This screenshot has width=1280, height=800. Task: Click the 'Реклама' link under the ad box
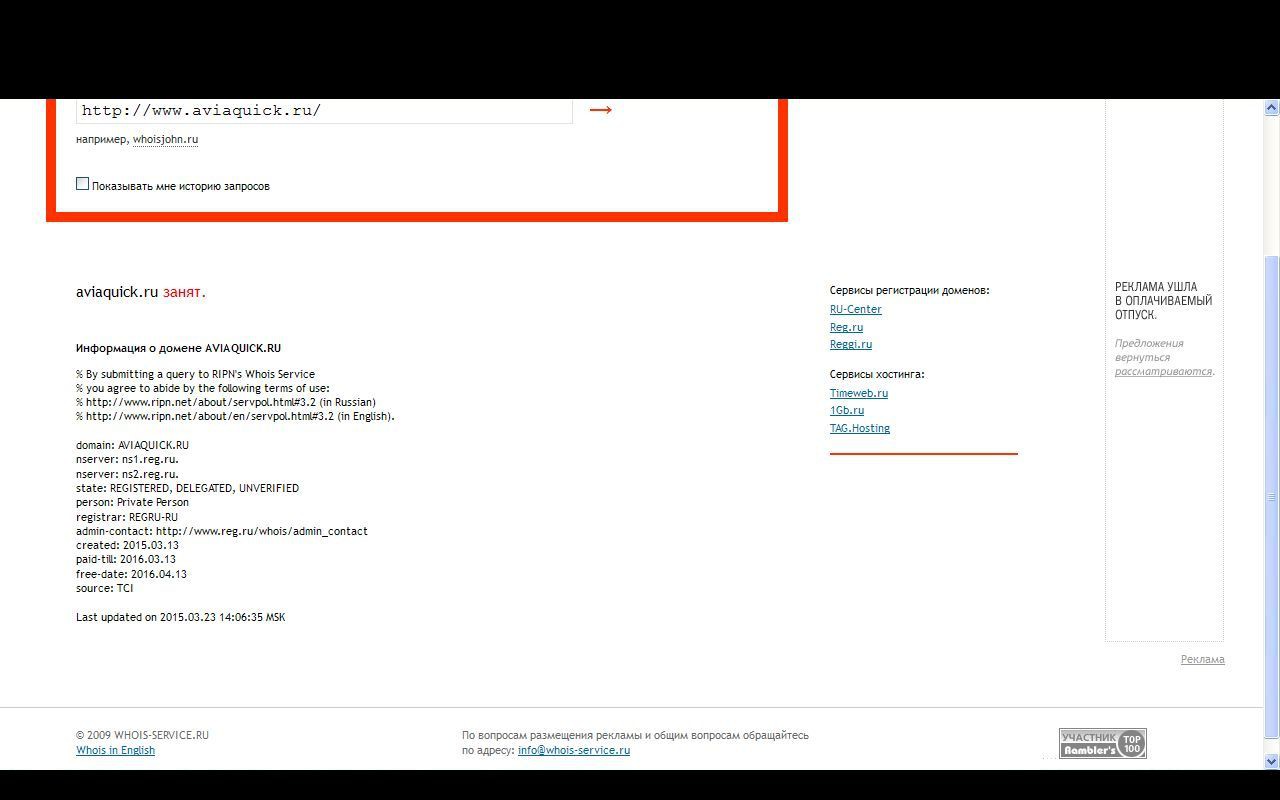point(1202,659)
